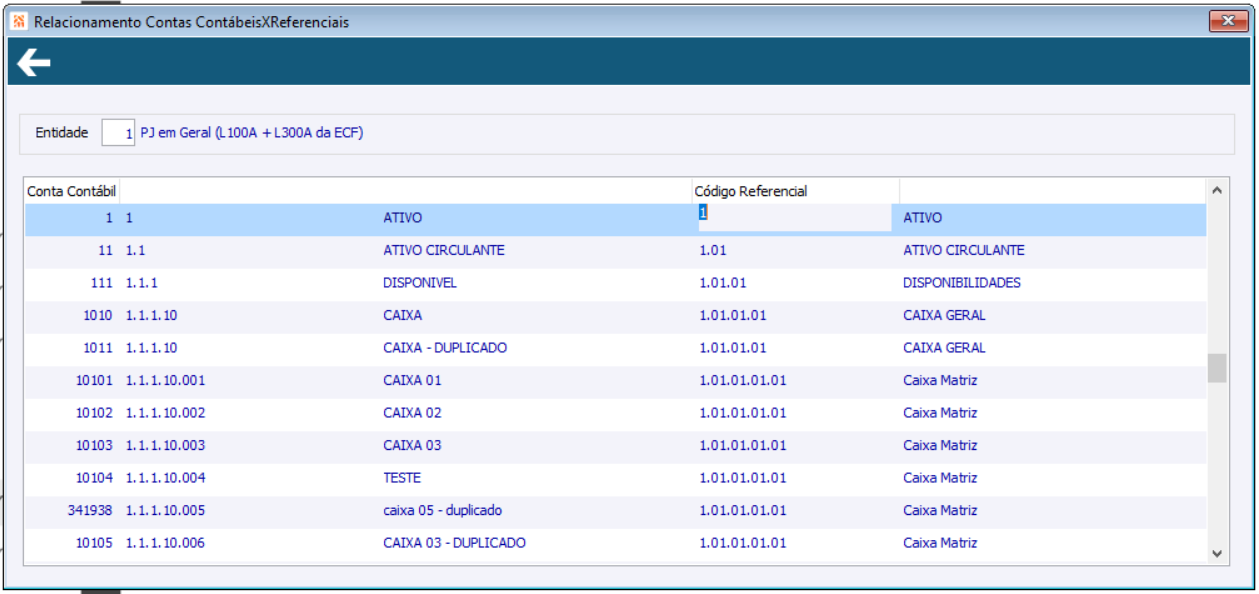Viewport: 1259px width, 594px height.
Task: Click classification code 1.1.1
Action: (x=142, y=283)
